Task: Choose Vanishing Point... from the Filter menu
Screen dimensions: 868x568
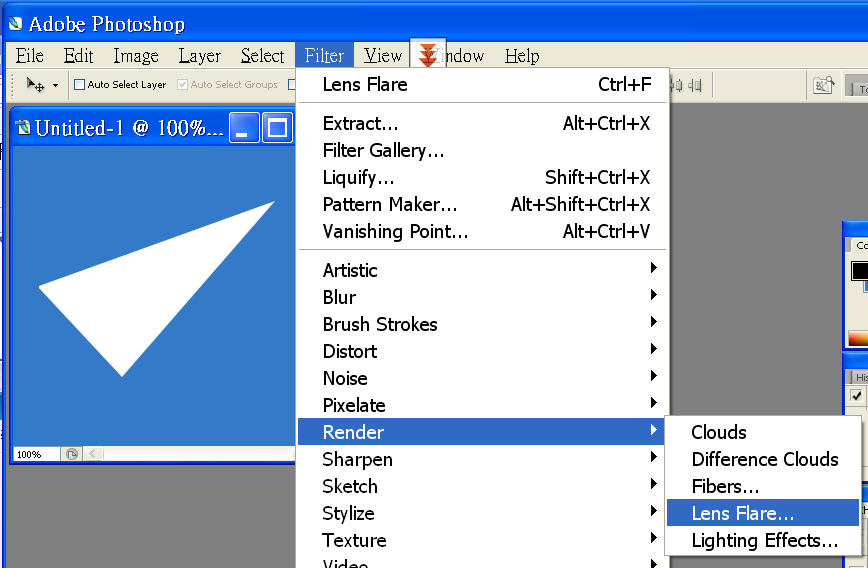Action: point(482,231)
